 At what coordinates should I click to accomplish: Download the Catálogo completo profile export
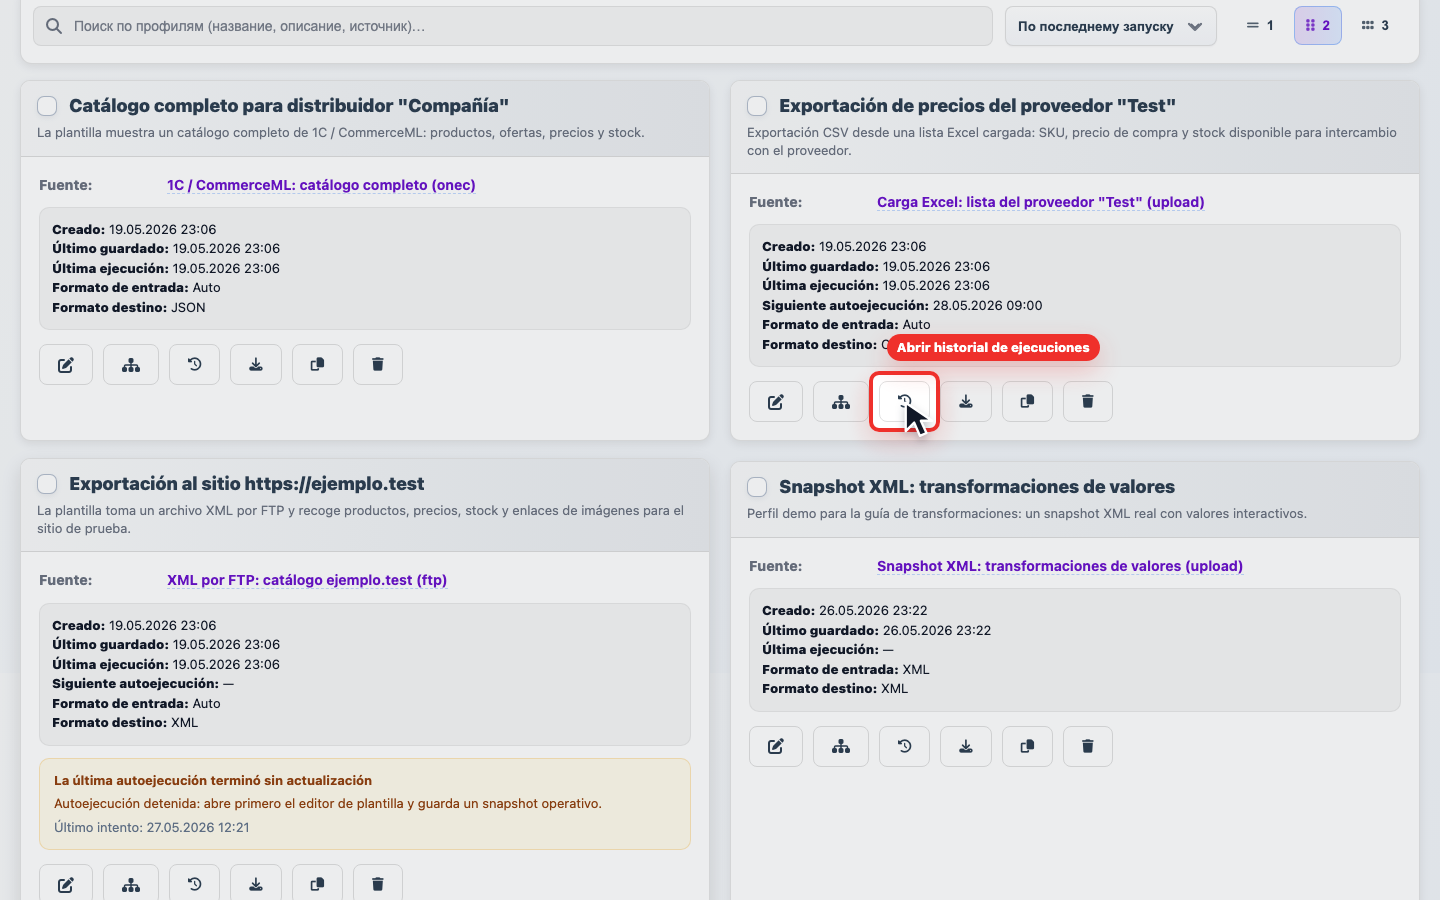point(256,365)
